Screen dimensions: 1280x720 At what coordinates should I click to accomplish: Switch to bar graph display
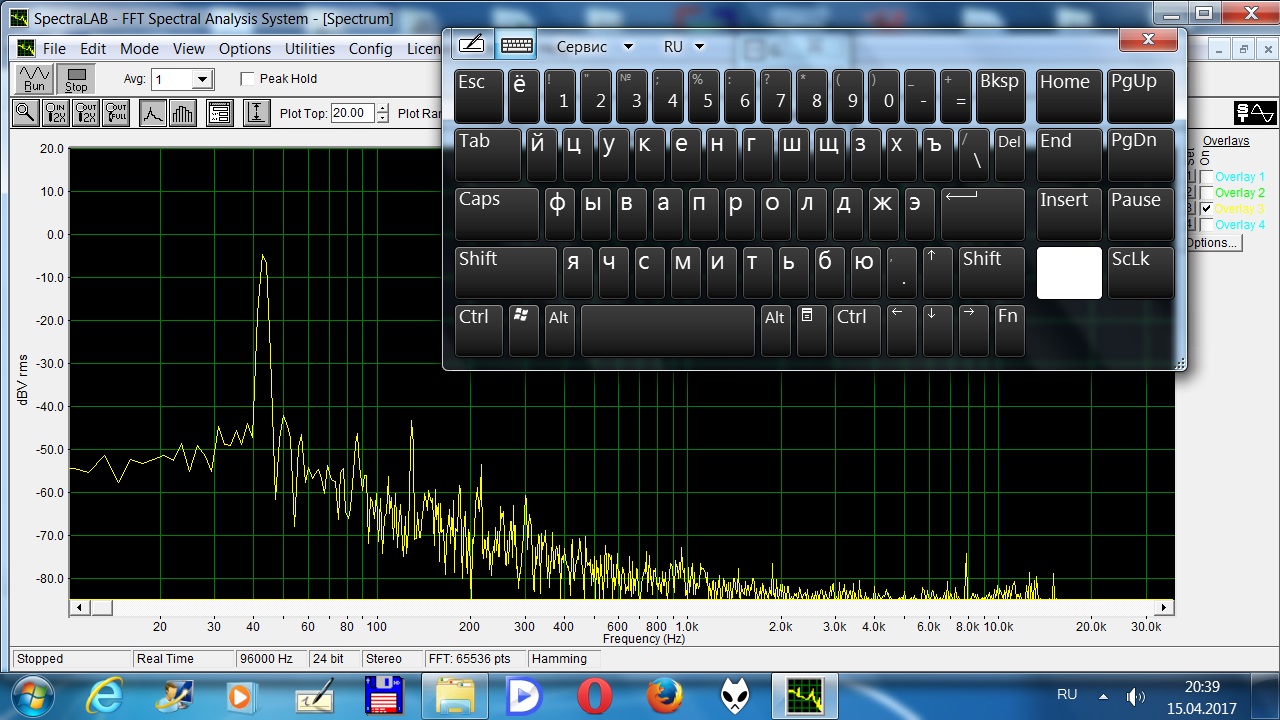(x=182, y=113)
